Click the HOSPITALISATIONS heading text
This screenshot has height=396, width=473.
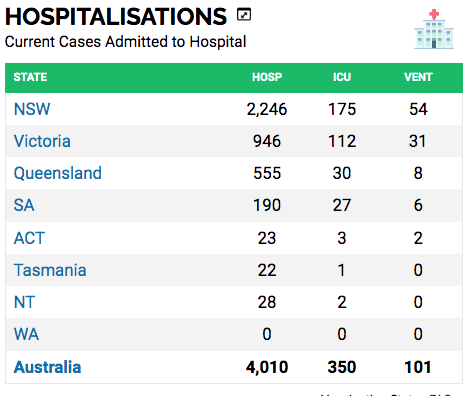point(116,17)
